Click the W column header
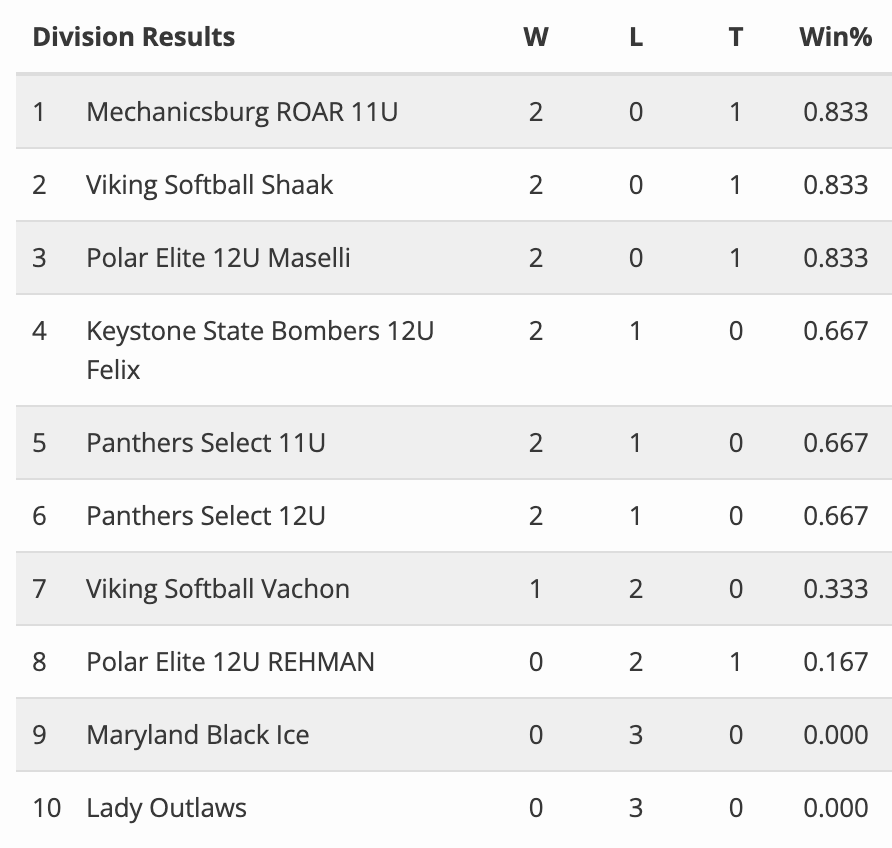Screen dimensions: 892x848 (x=536, y=37)
